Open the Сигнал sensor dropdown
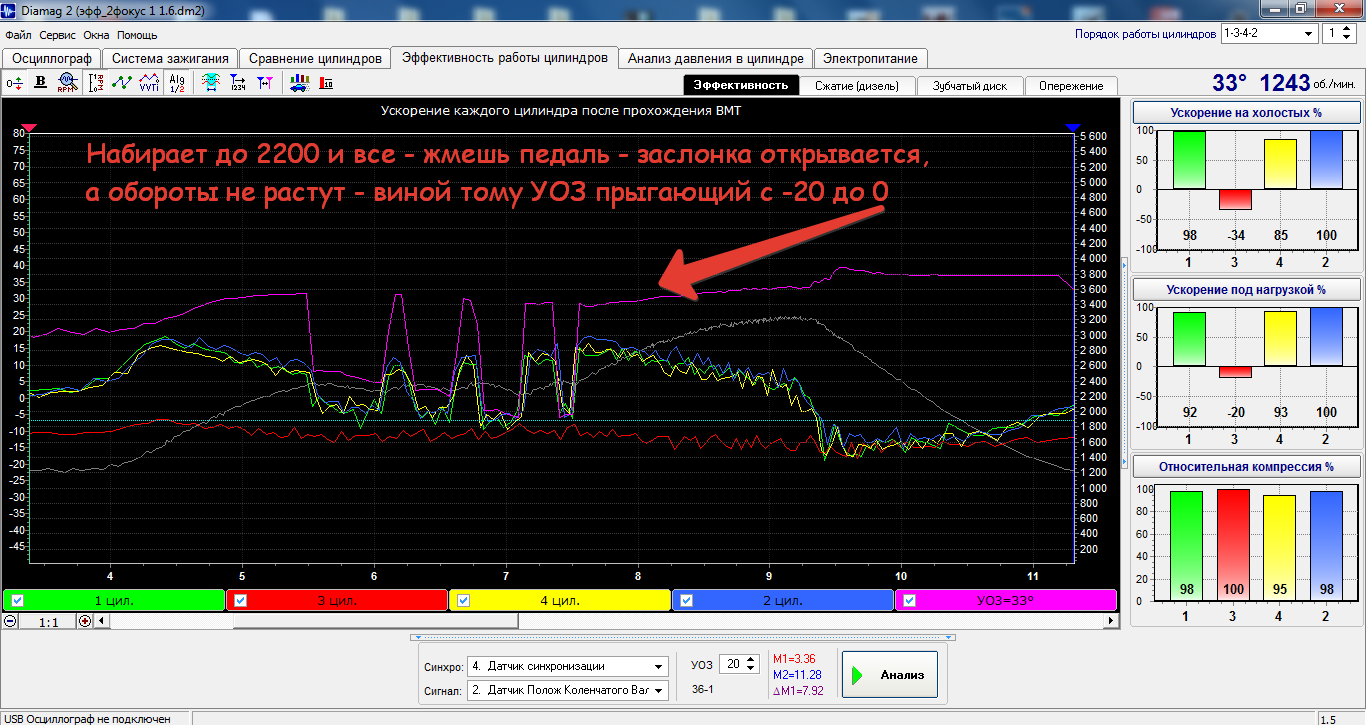 point(568,690)
